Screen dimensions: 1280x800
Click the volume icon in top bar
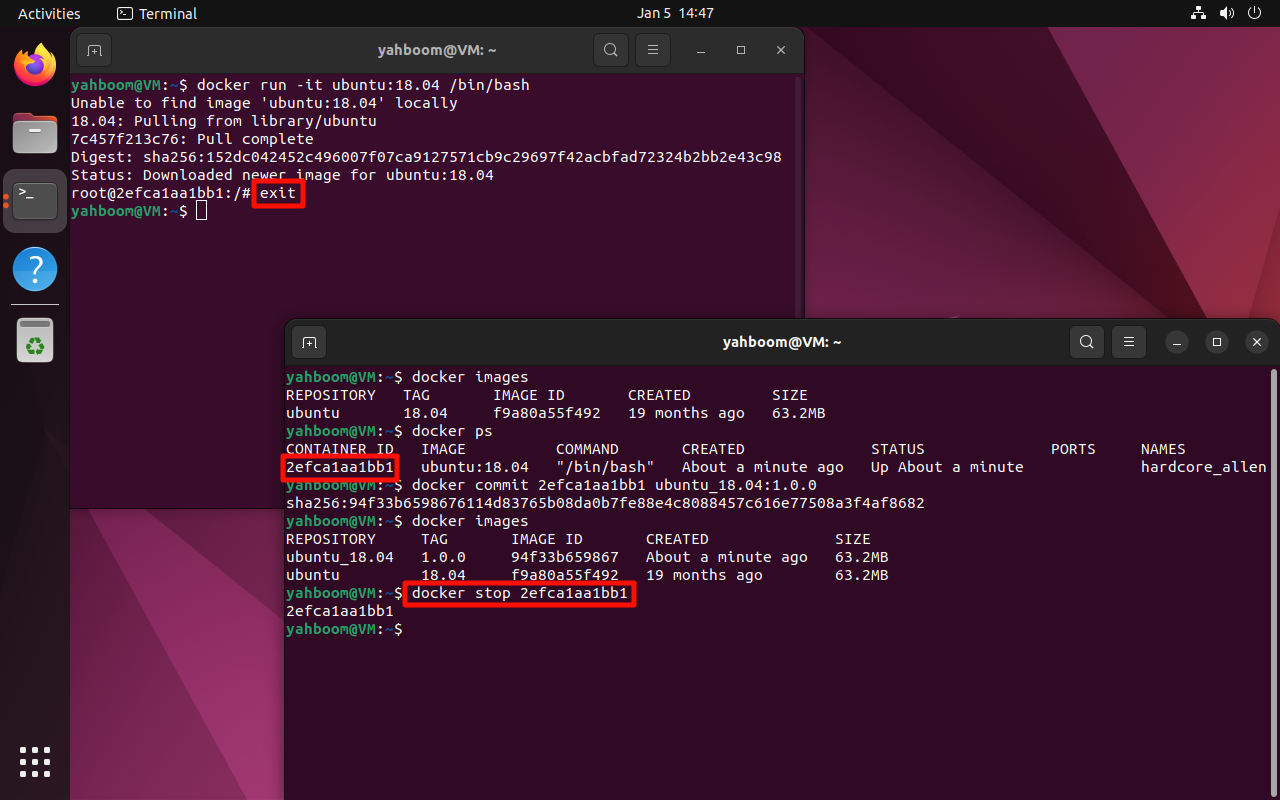click(x=1228, y=13)
